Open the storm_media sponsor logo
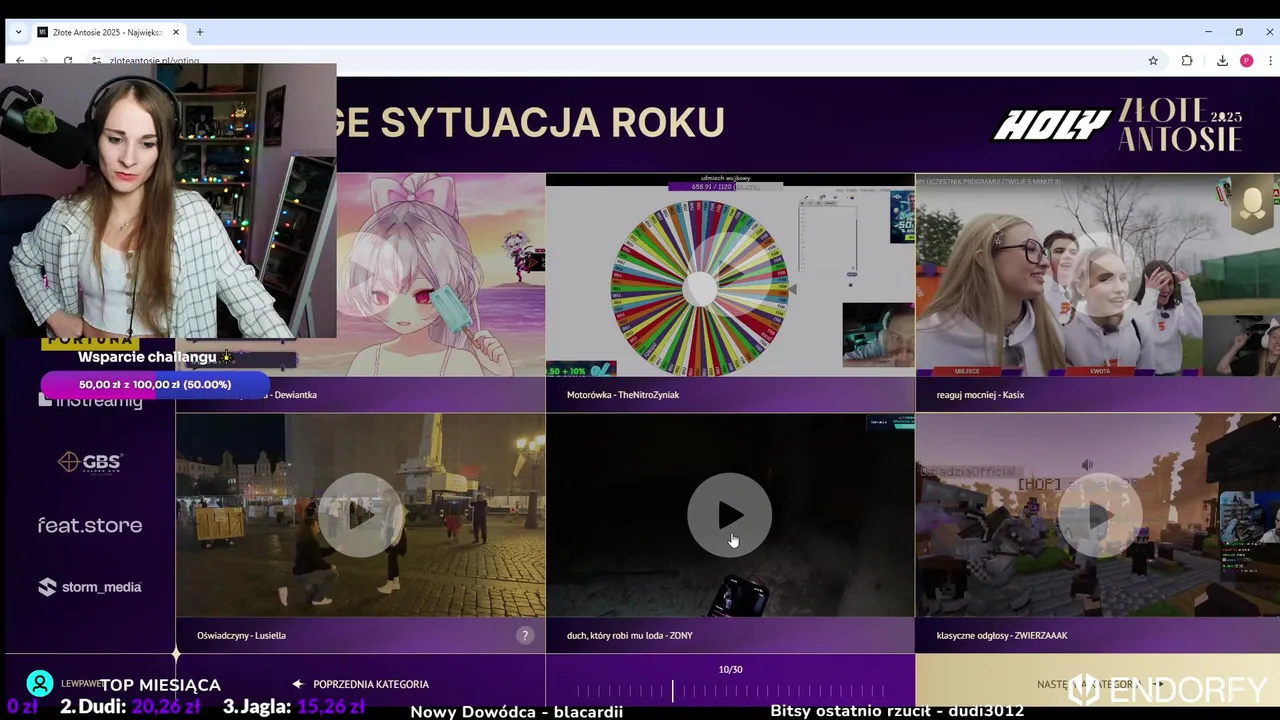 tap(90, 587)
